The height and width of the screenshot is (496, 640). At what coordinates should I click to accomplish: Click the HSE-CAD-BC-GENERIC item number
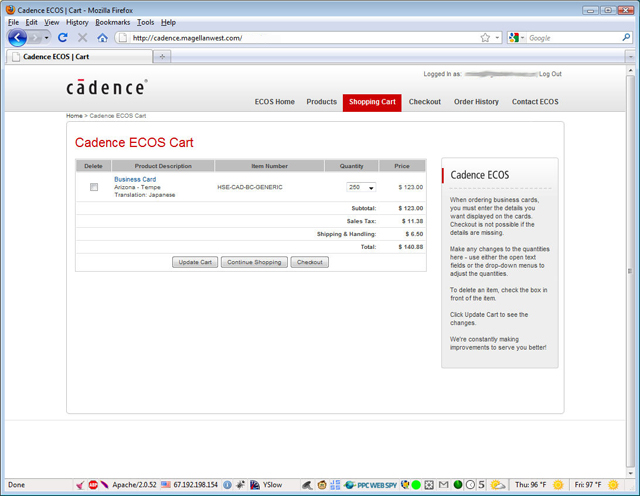coord(250,187)
